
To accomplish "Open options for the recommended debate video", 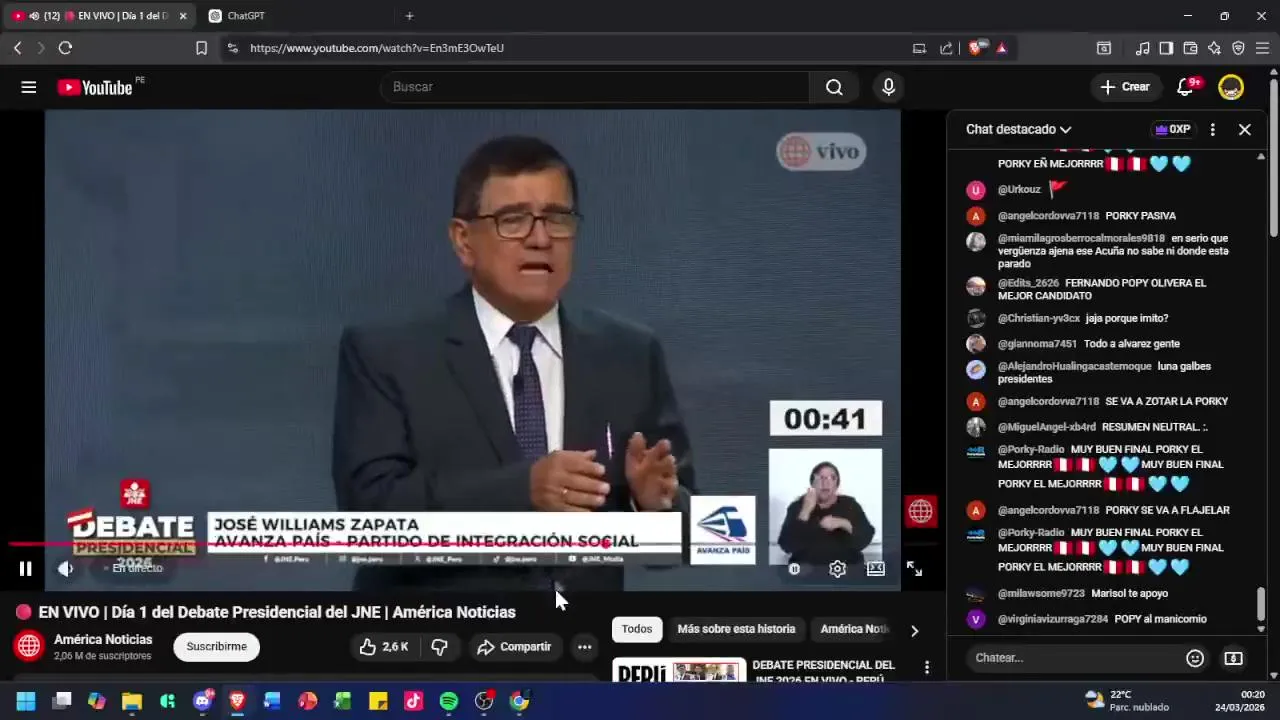I will (927, 667).
